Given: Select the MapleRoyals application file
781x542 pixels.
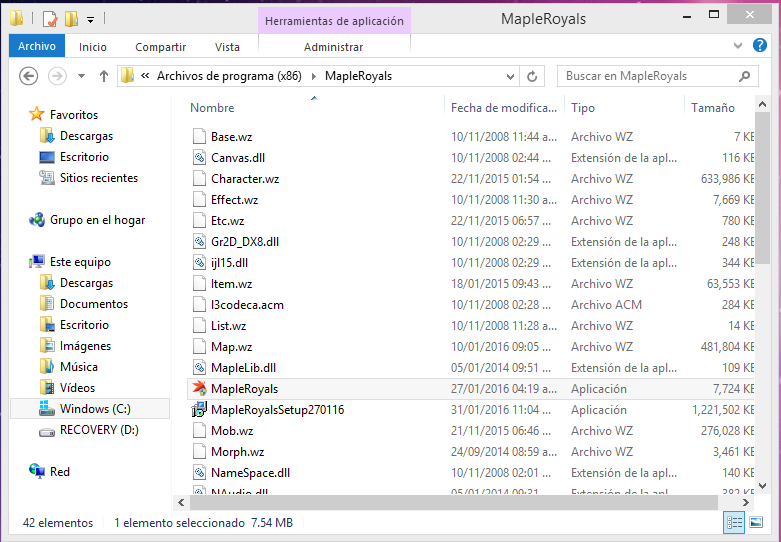Looking at the screenshot, I should [244, 388].
